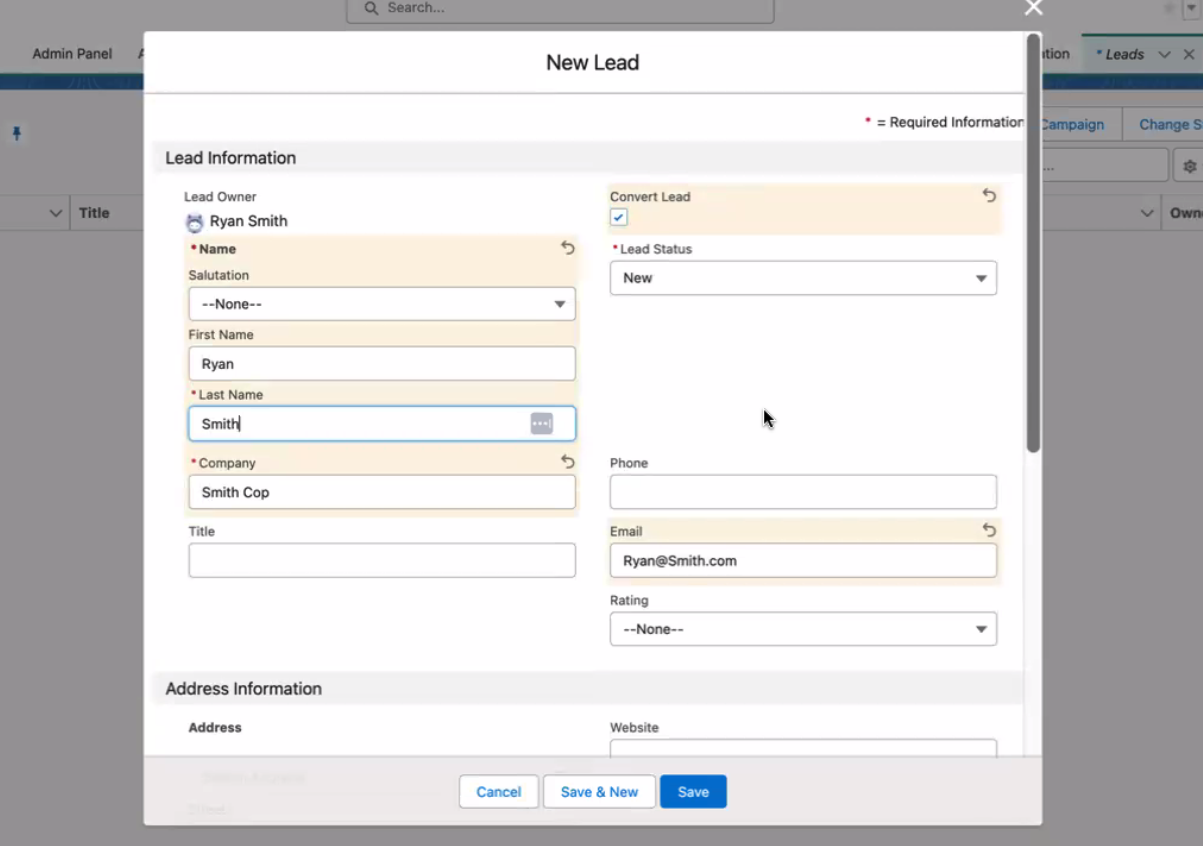Uncheck the Convert Lead checkbox
Image resolution: width=1203 pixels, height=846 pixels.
tap(619, 218)
